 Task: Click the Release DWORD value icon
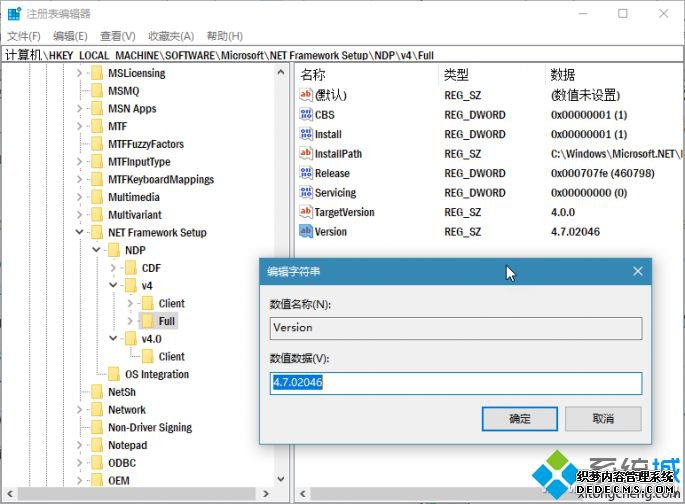(x=305, y=173)
